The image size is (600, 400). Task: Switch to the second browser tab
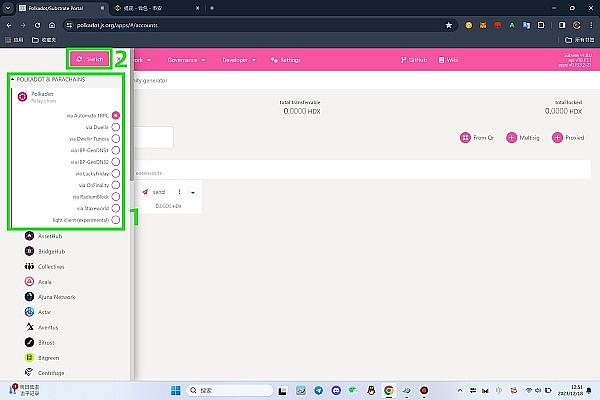click(157, 8)
